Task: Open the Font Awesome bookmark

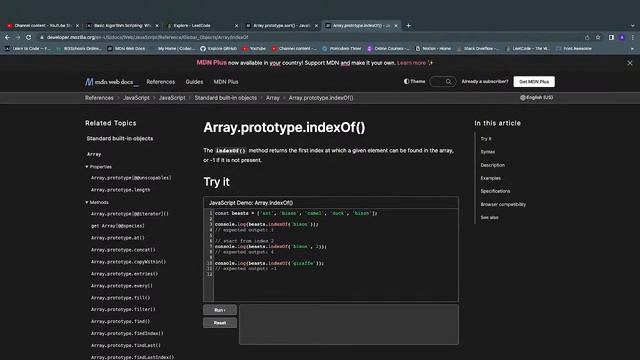Action: 574,48
